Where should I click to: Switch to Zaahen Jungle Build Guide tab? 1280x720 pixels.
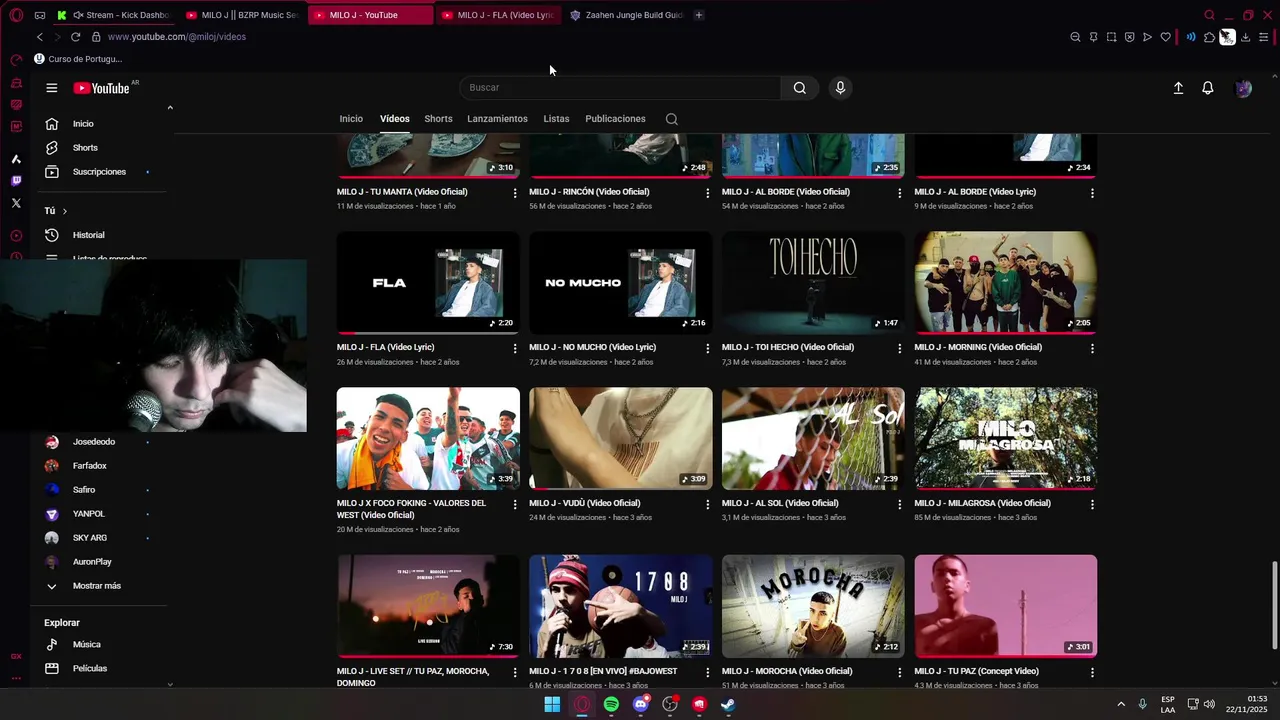626,15
